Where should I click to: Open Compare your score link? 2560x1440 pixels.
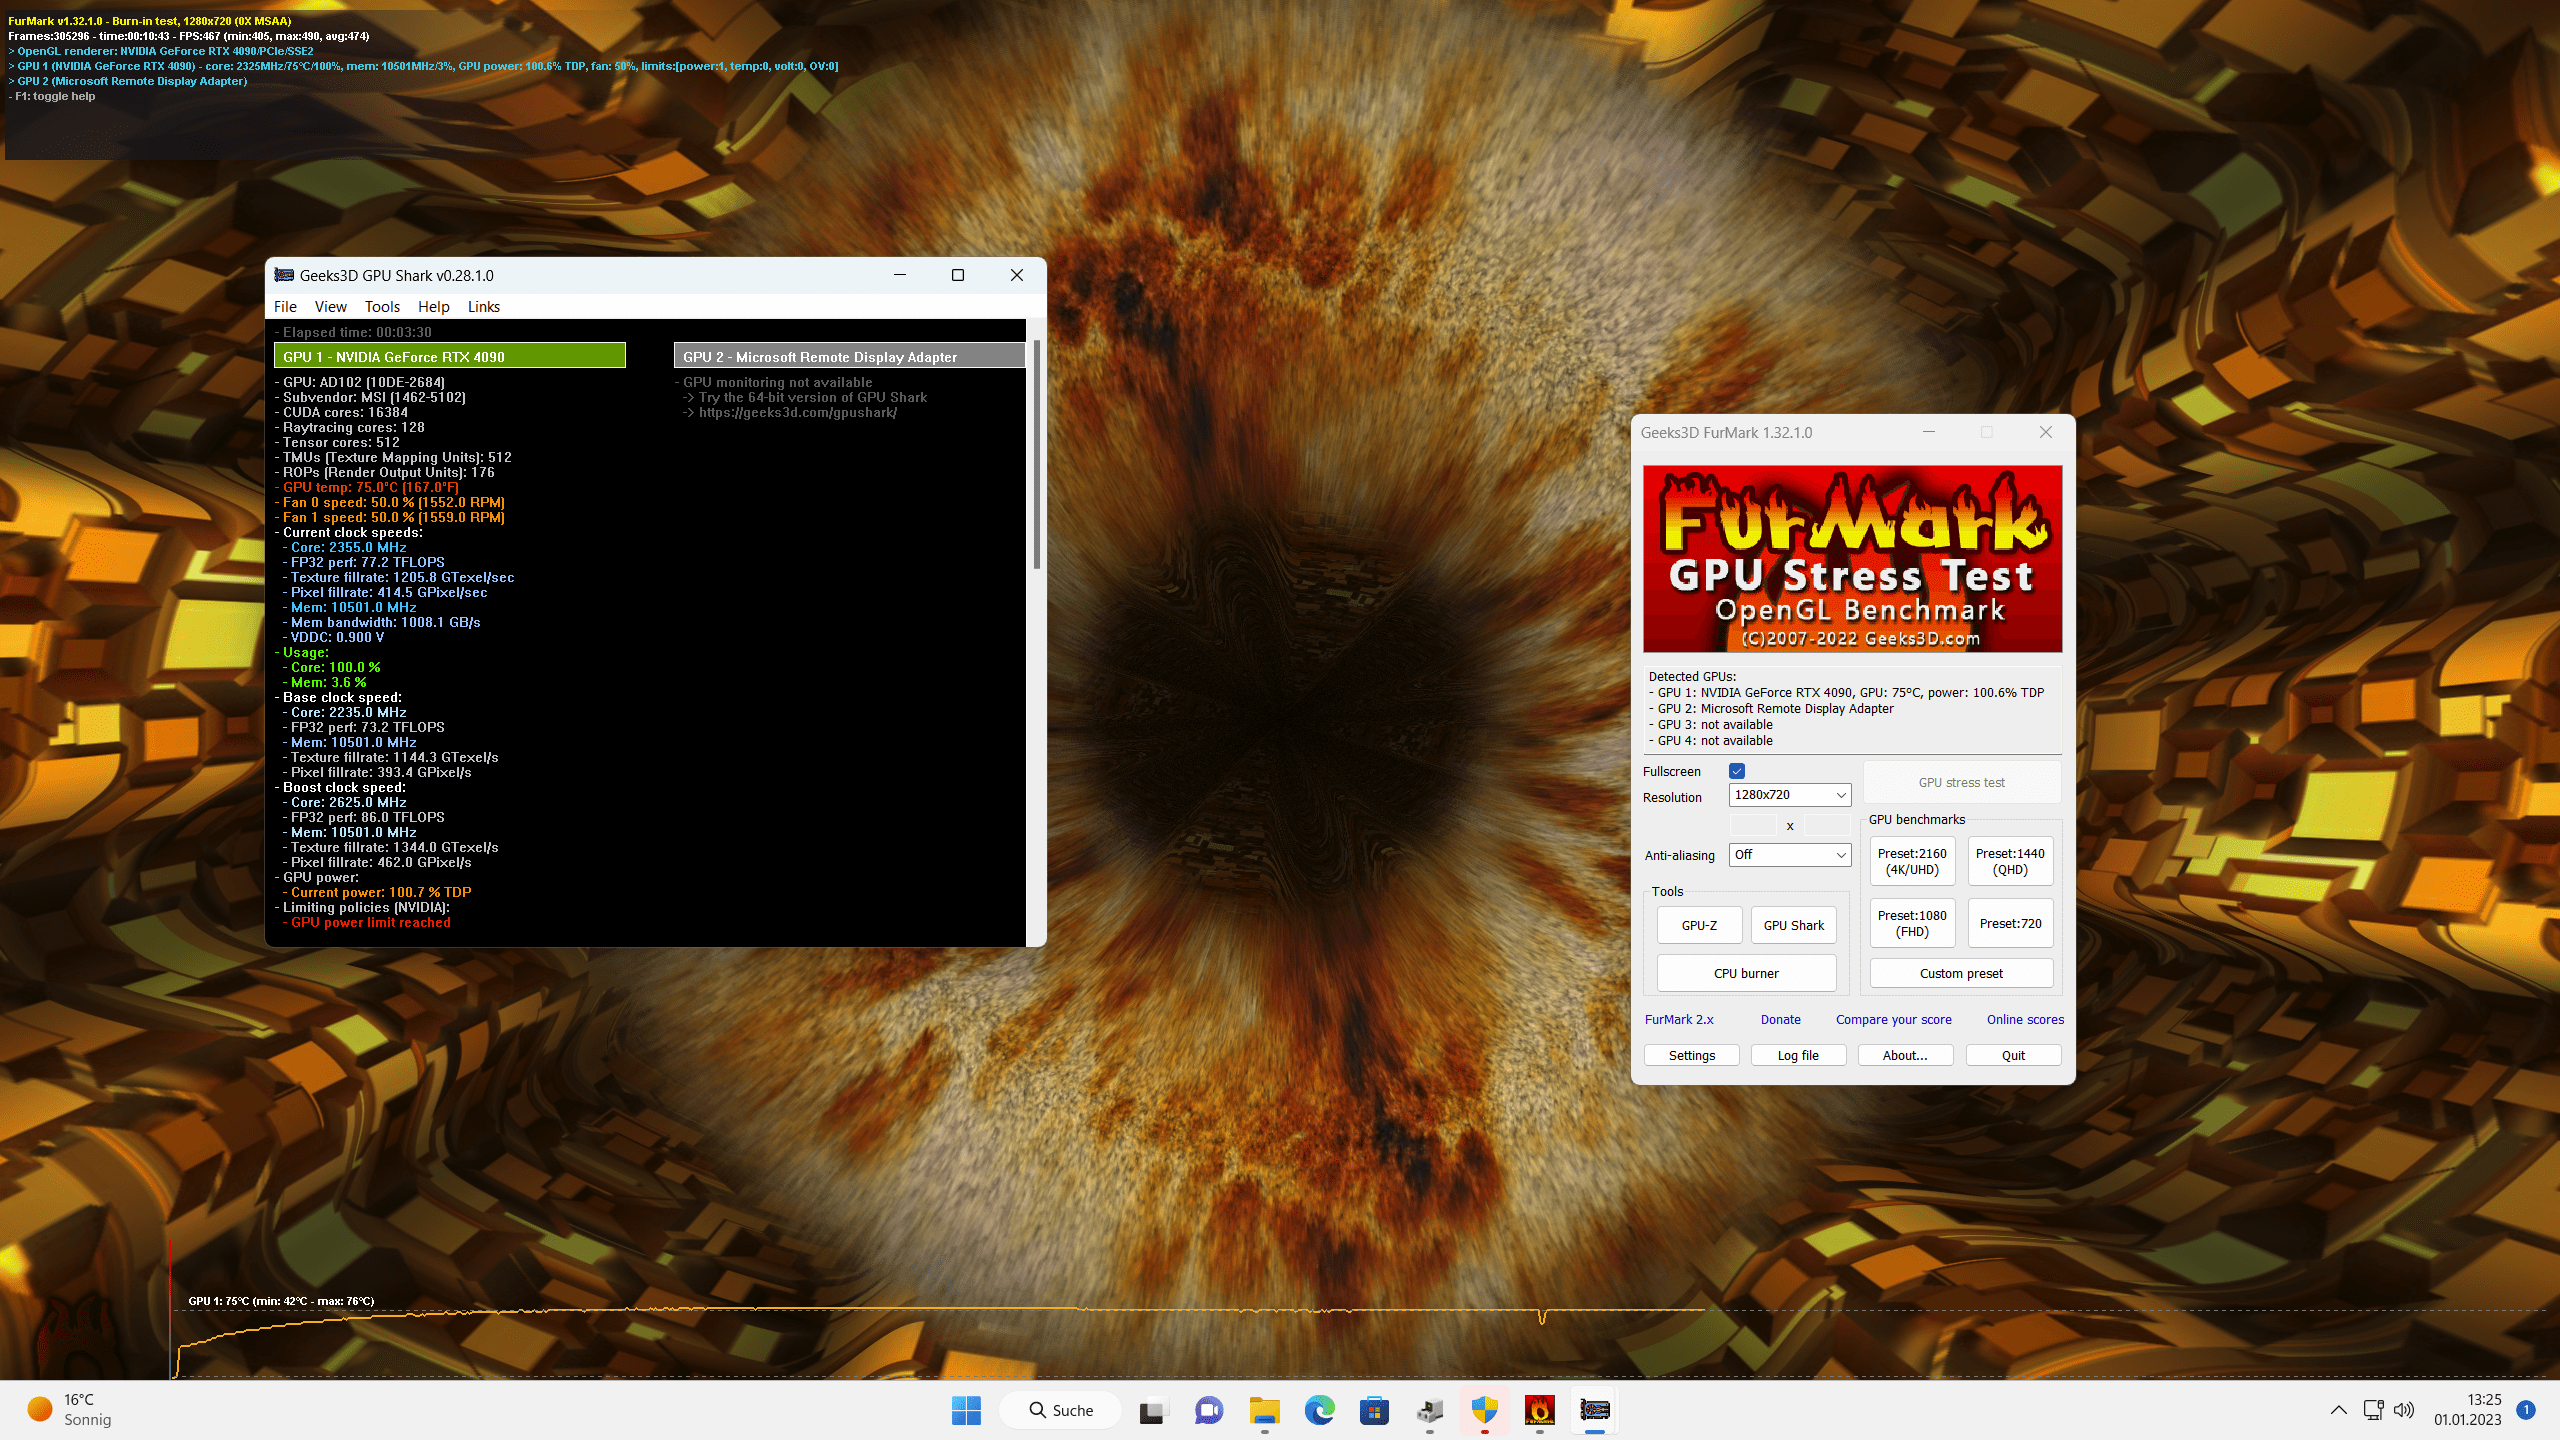click(x=1893, y=1020)
